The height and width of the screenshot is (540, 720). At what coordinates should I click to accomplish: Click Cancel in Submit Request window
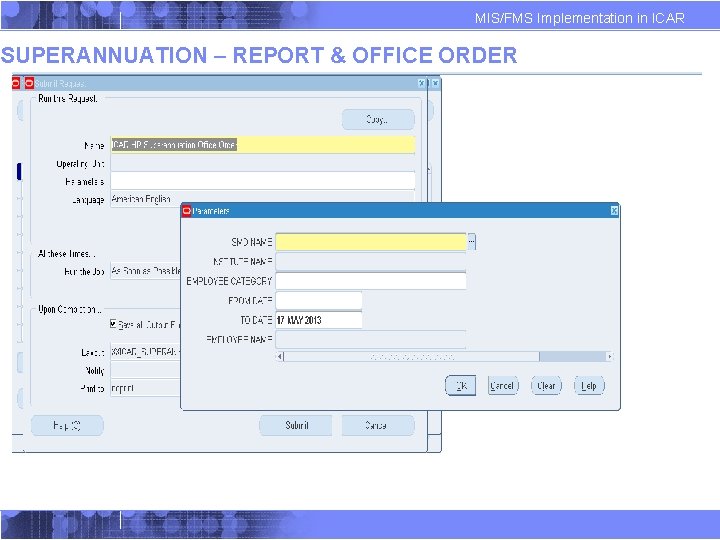pos(378,426)
